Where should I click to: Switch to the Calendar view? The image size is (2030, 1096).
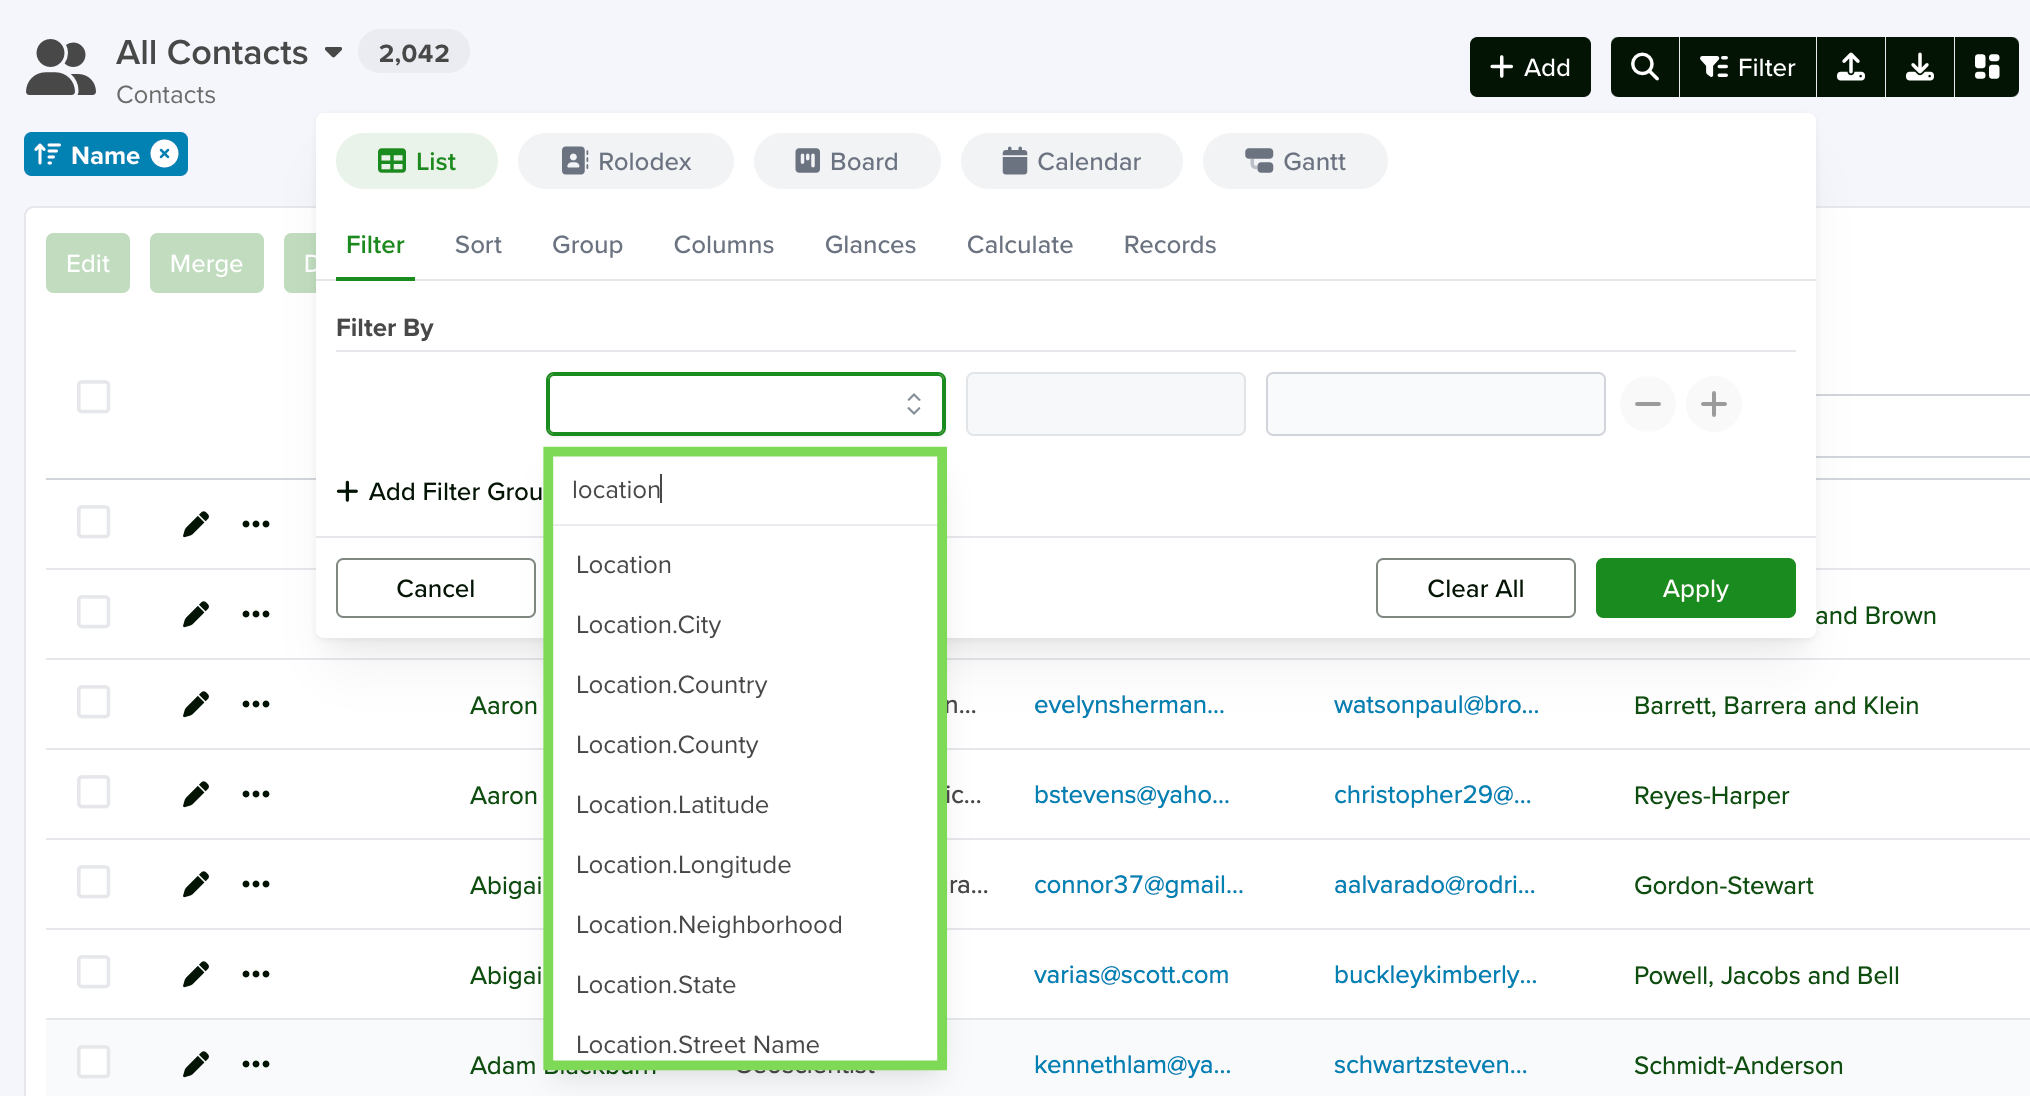(x=1072, y=161)
